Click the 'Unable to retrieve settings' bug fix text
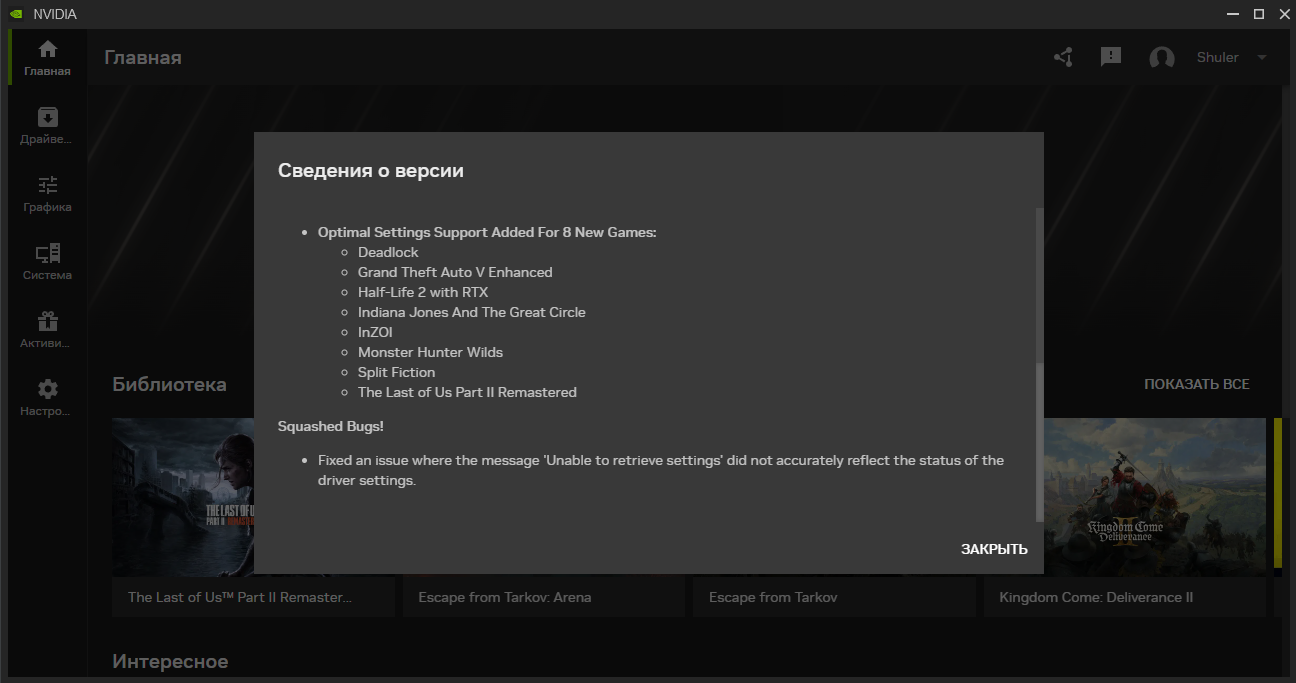Screen dimensions: 1296x683 [x=661, y=470]
